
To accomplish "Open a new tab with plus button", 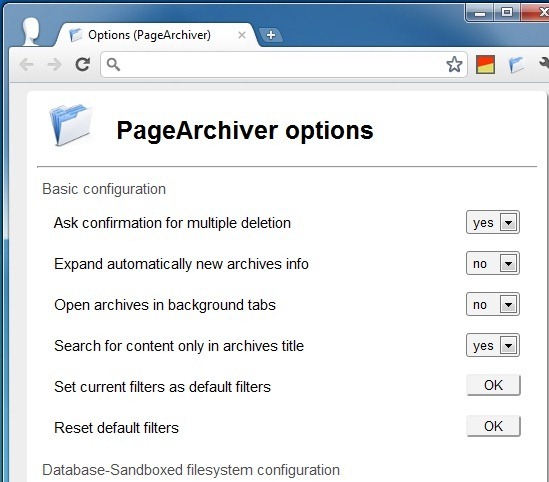I will click(271, 35).
